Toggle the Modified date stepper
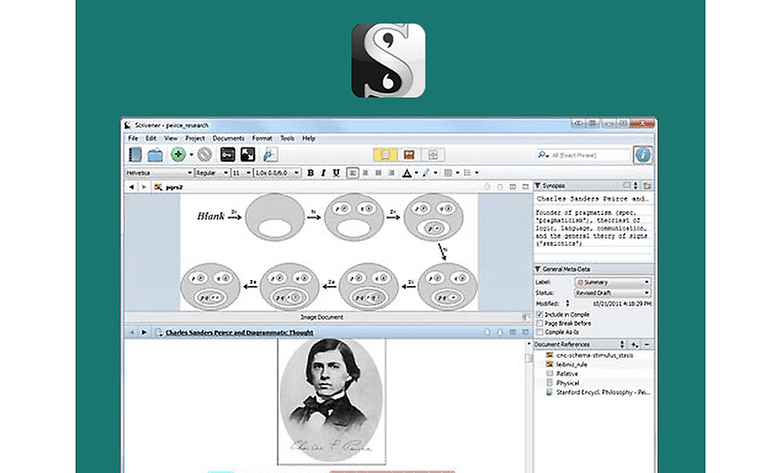Viewport: 782px width, 473px height. click(x=567, y=303)
